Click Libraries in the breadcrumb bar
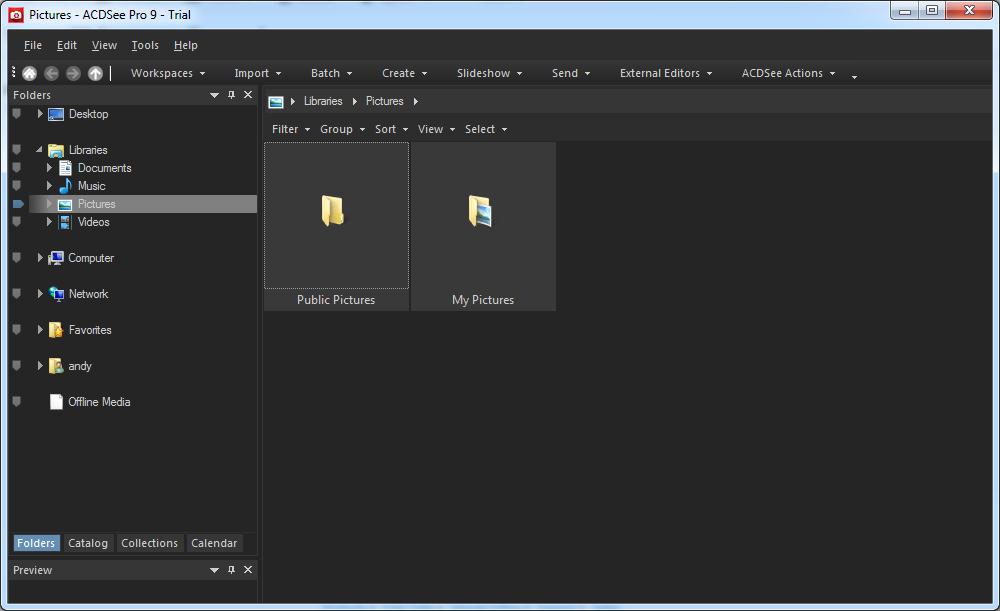Viewport: 1000px width, 611px height. (x=322, y=101)
